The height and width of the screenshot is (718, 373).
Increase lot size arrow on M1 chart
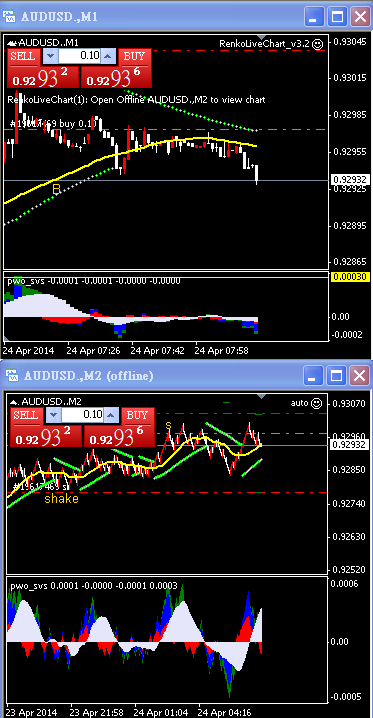(x=108, y=56)
